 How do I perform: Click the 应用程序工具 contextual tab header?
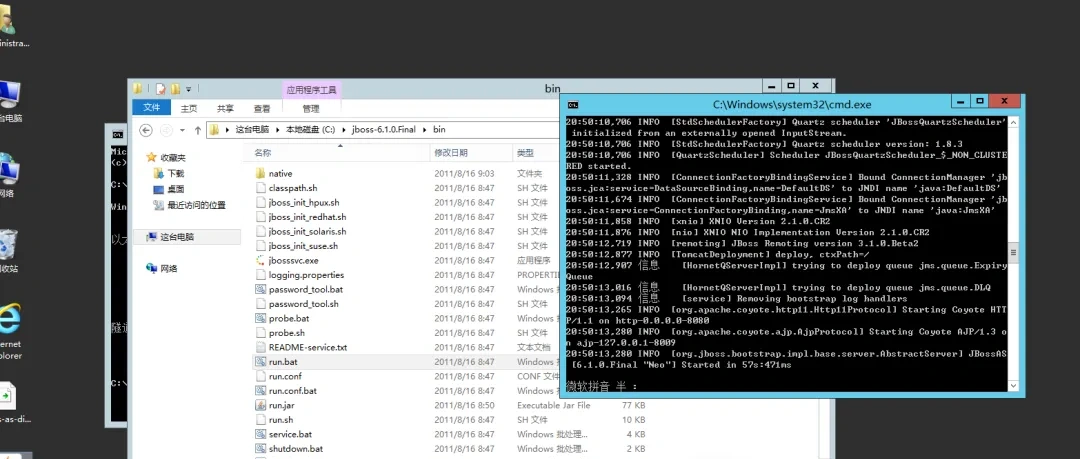(311, 90)
